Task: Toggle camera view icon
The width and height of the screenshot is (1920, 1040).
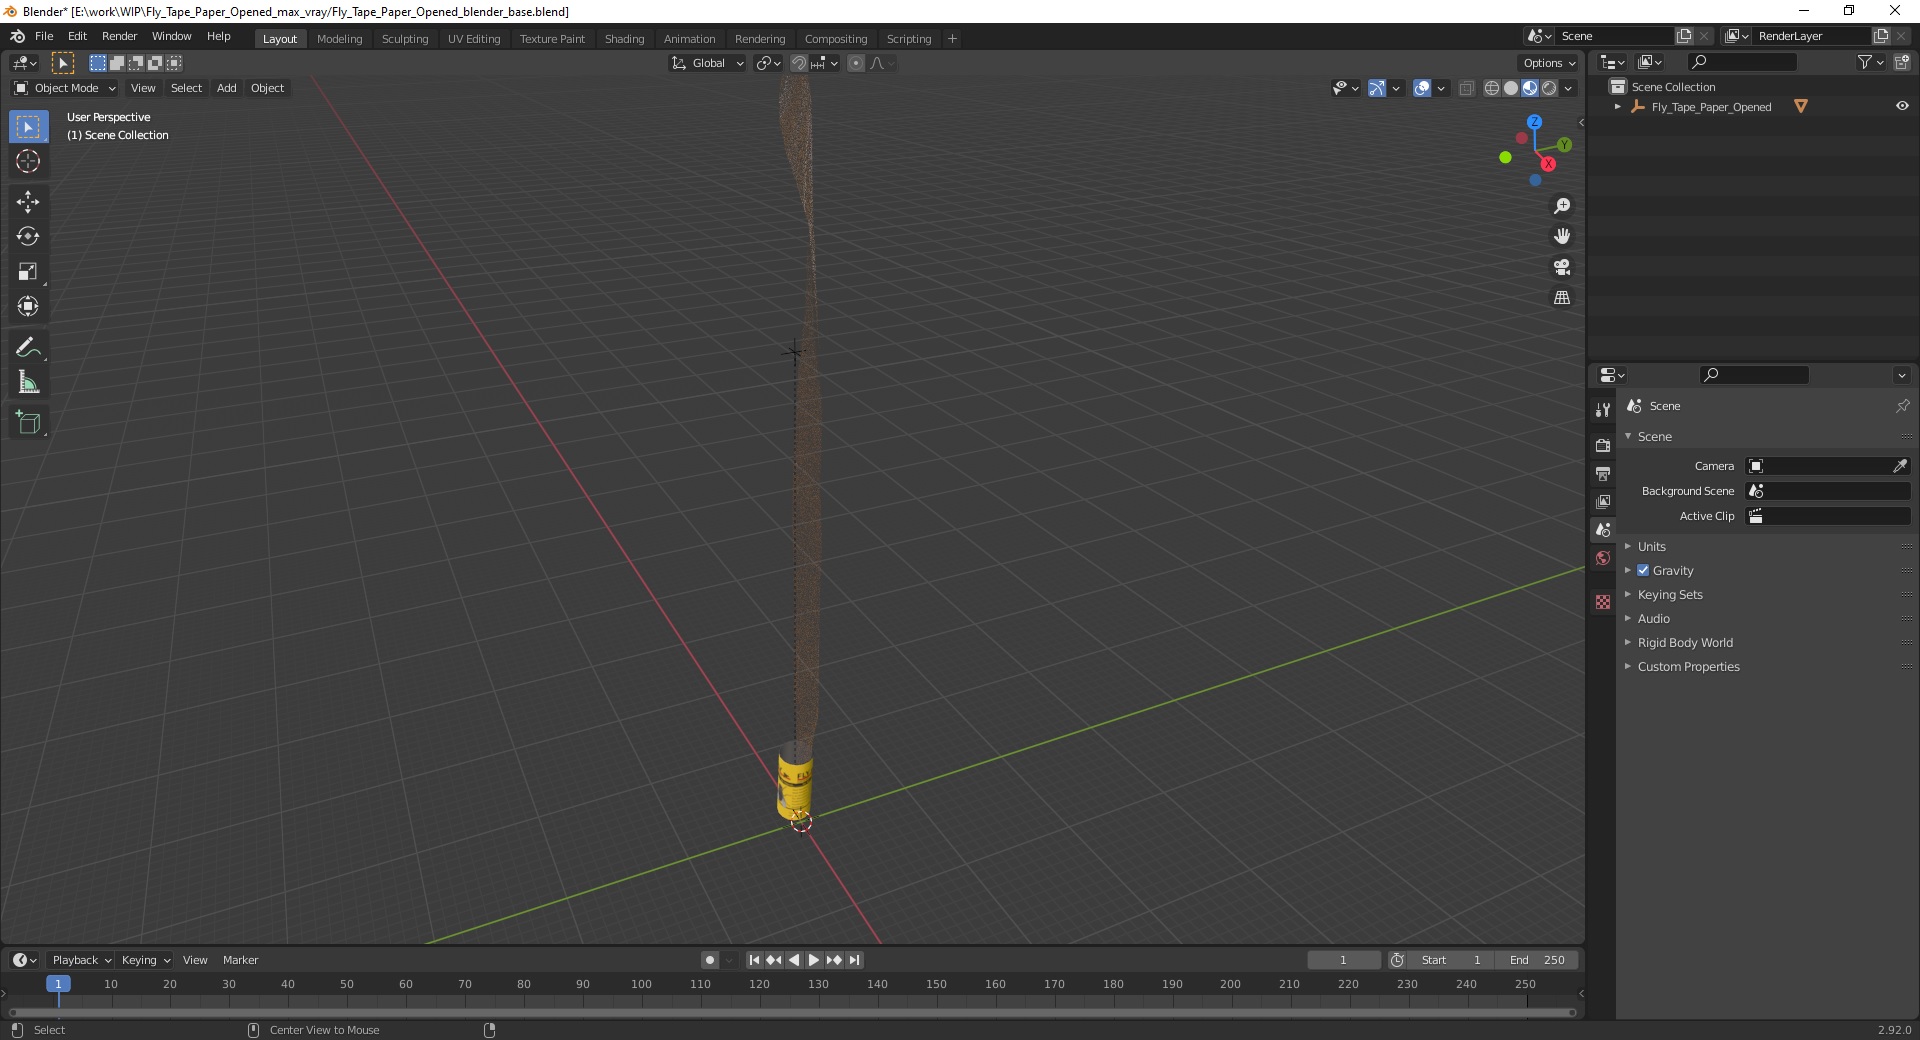Action: [x=1562, y=267]
